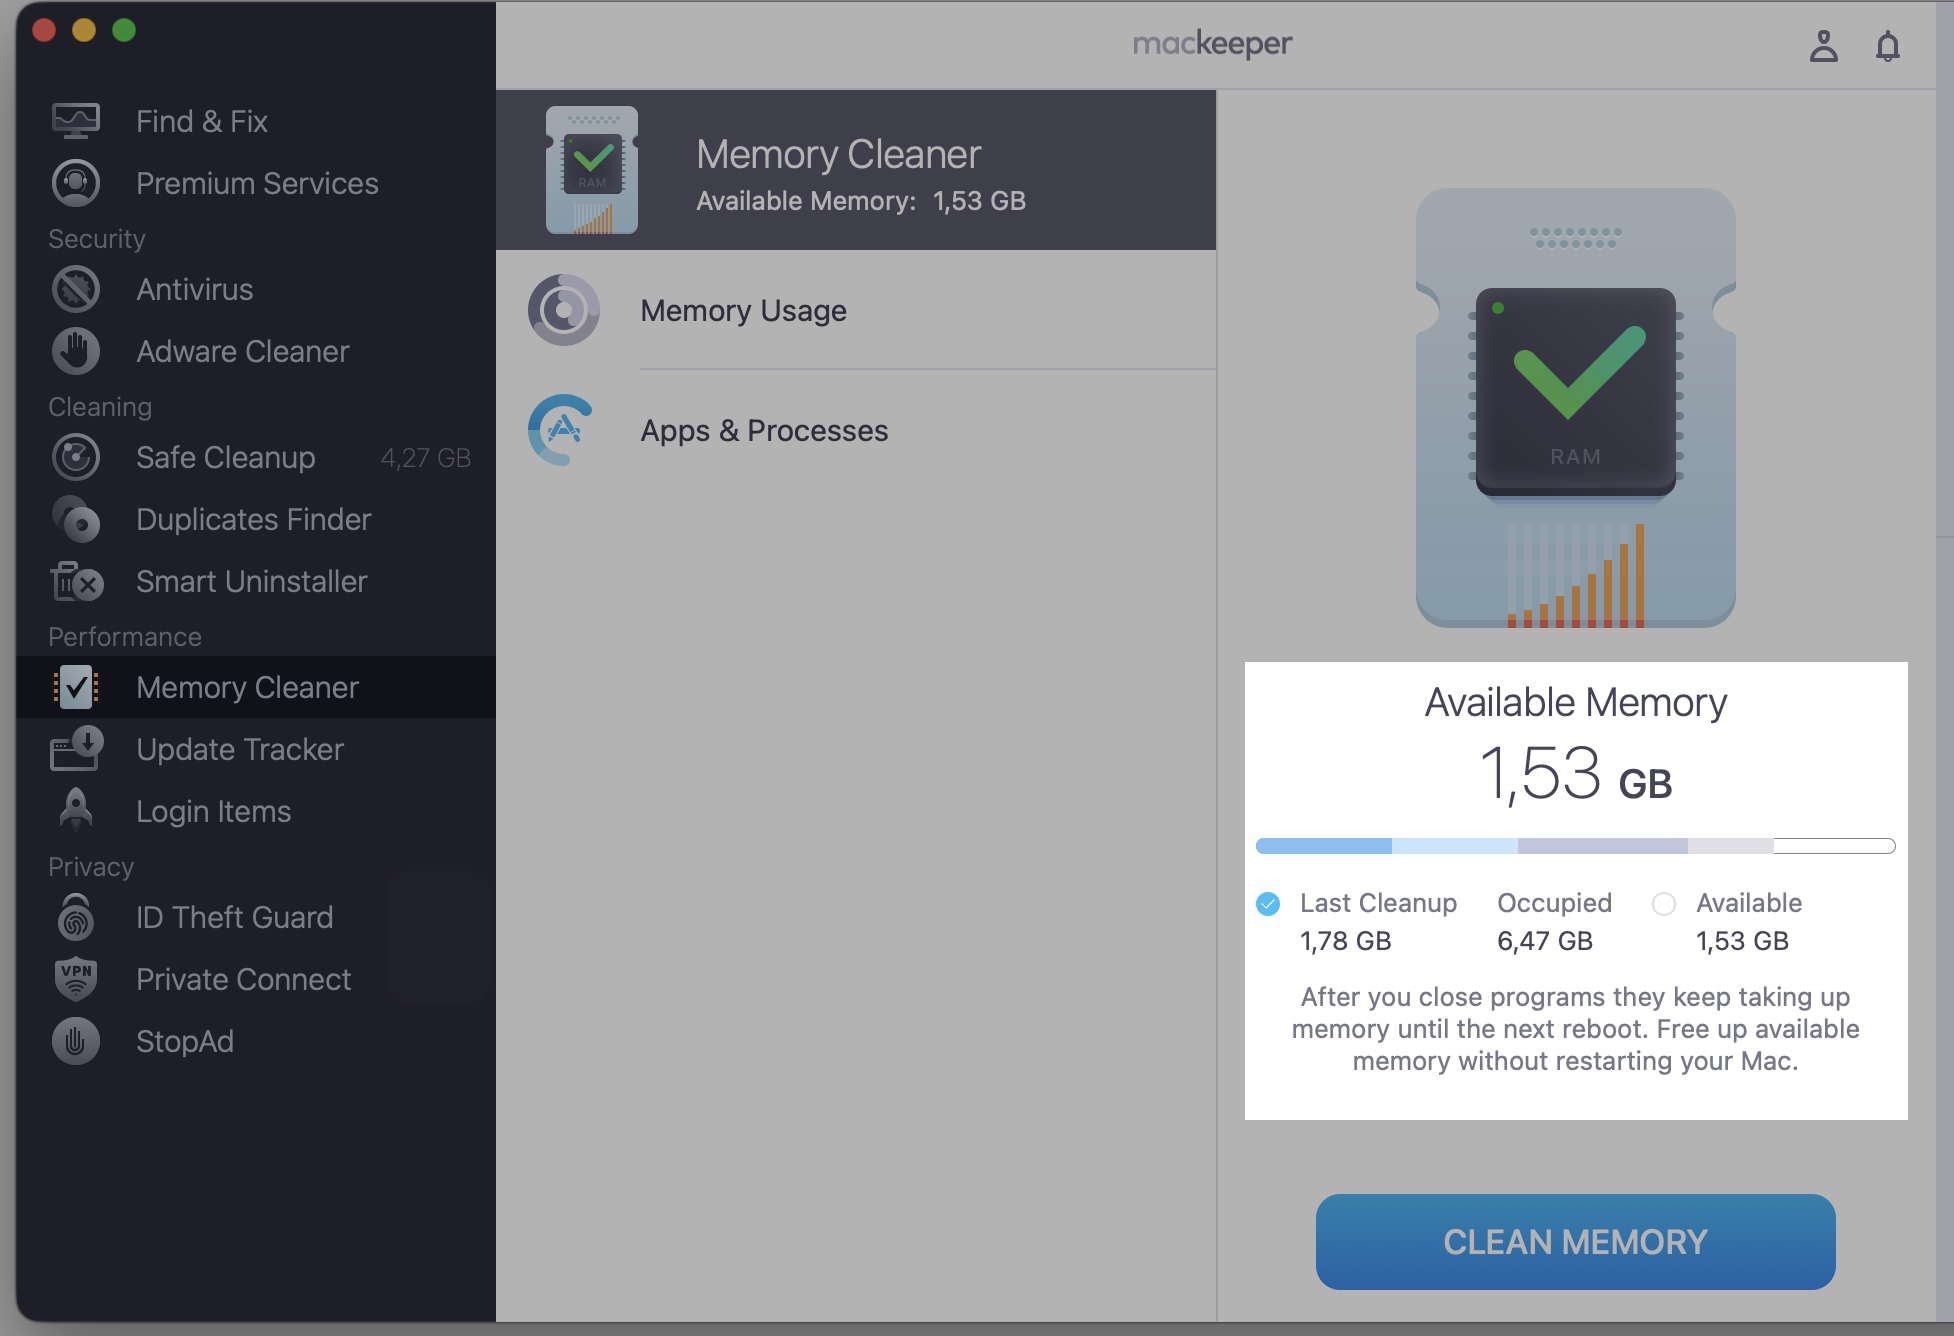Open ID Theft Guard fingerprint icon
This screenshot has width=1954, height=1336.
click(76, 917)
